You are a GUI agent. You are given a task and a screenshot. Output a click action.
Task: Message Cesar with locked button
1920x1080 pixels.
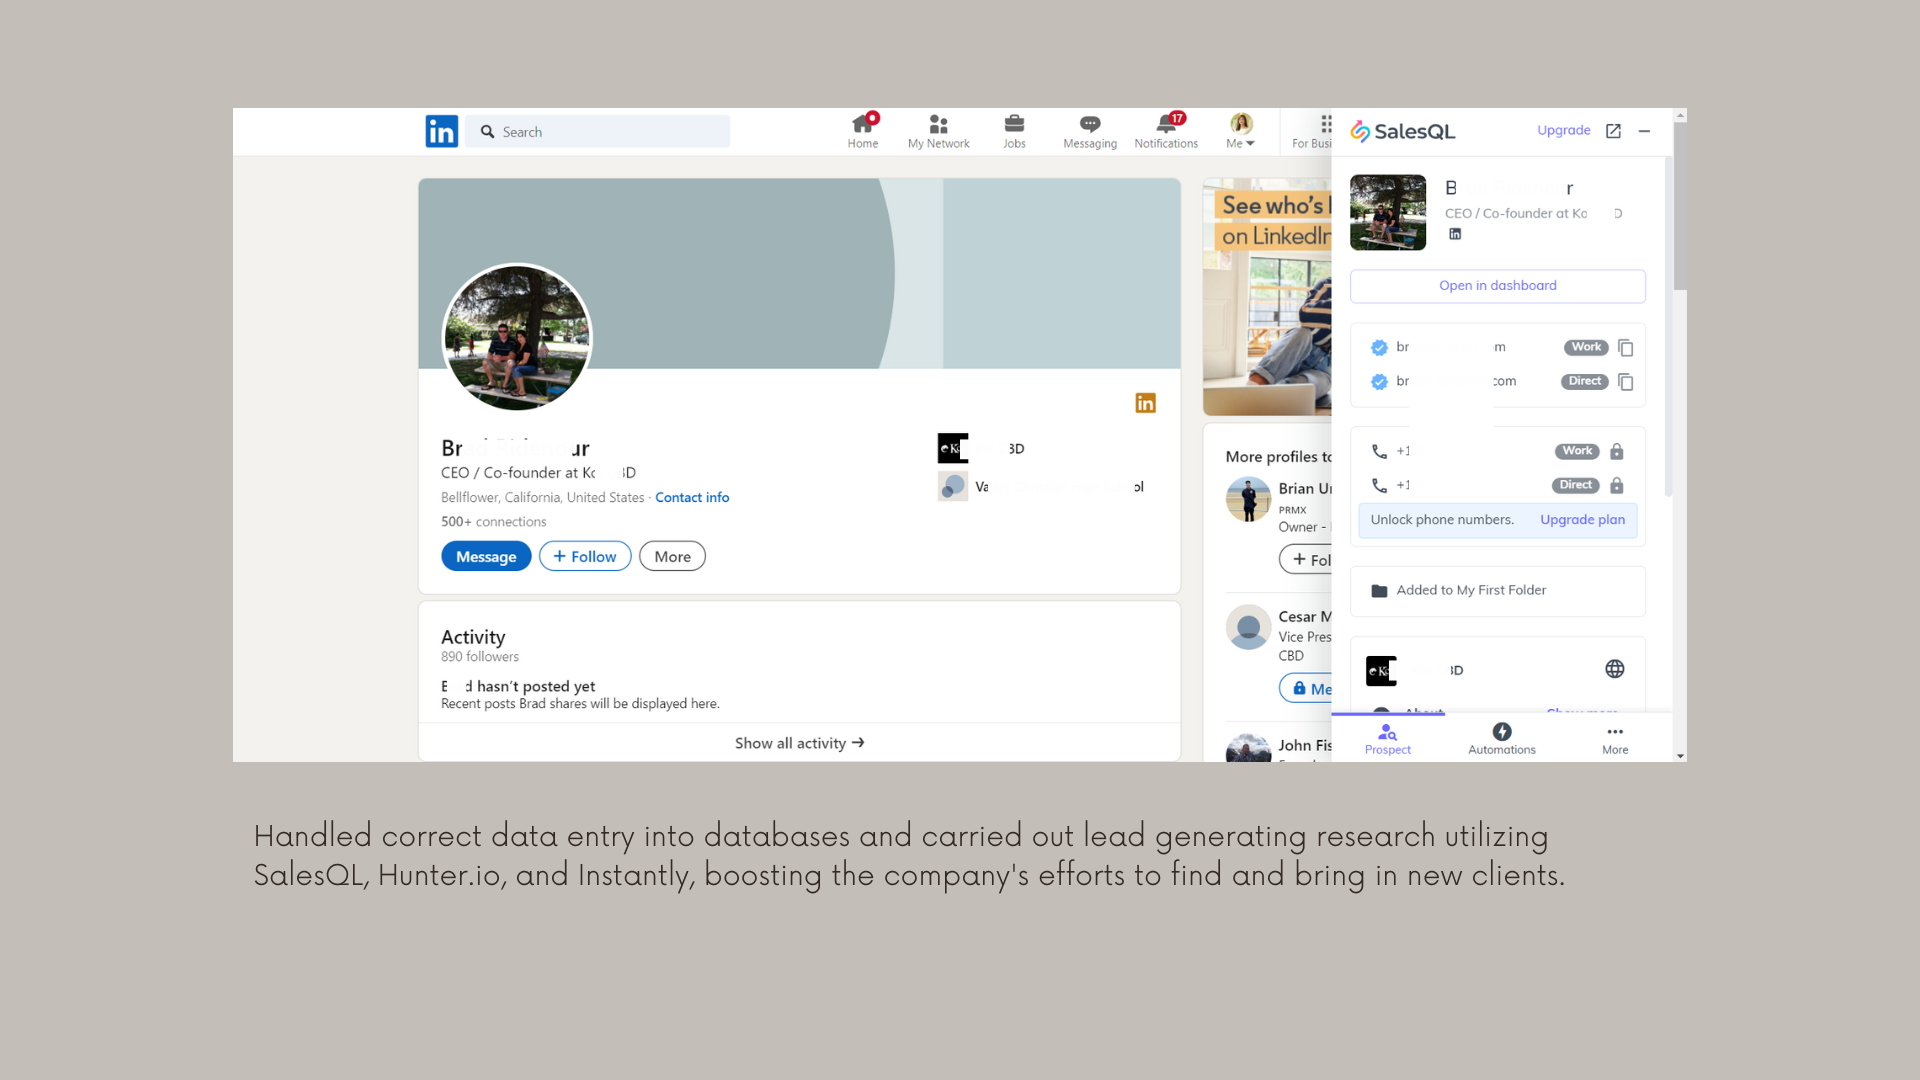click(1306, 689)
